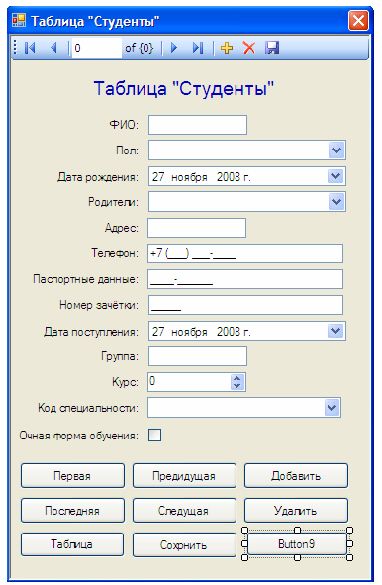Select the record position box in navigator
Viewport: 382px width, 585px height.
click(97, 48)
